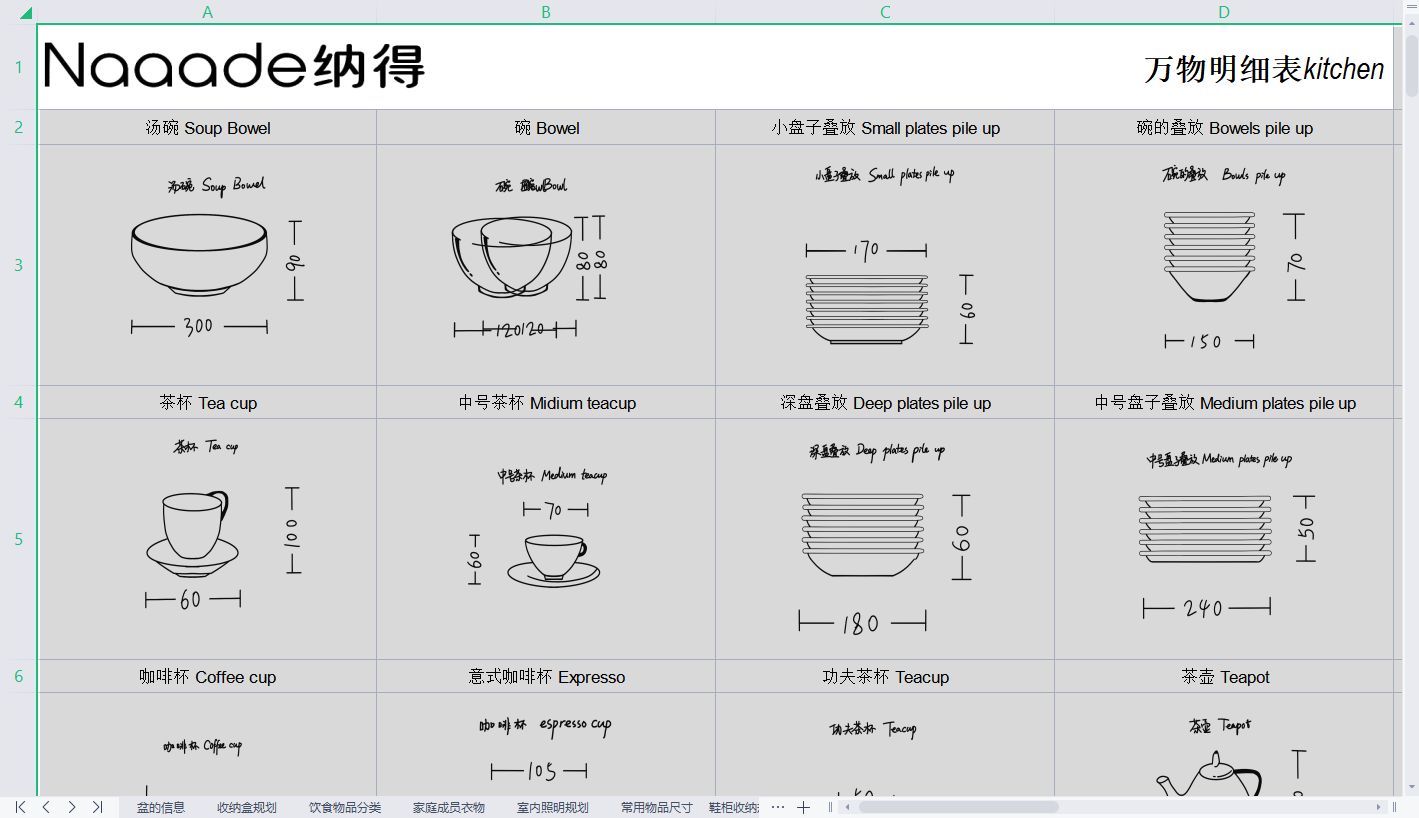Switch to 收纳盒规划 sheet tab
The width and height of the screenshot is (1419, 818).
(x=247, y=807)
